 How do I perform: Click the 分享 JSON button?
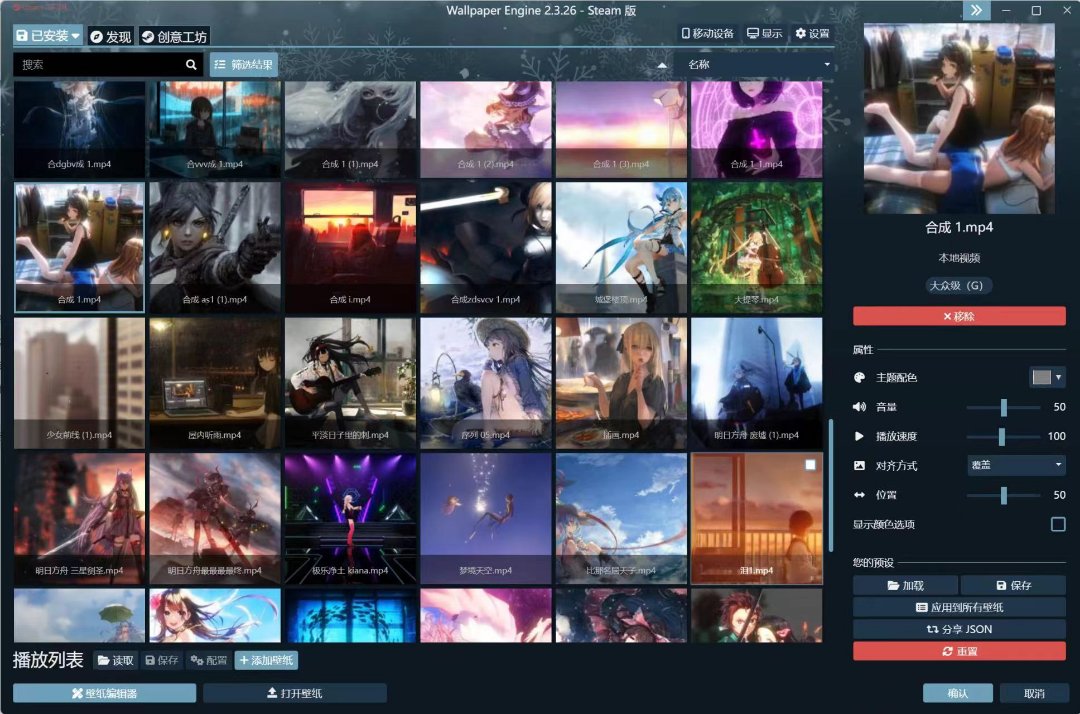(x=959, y=629)
